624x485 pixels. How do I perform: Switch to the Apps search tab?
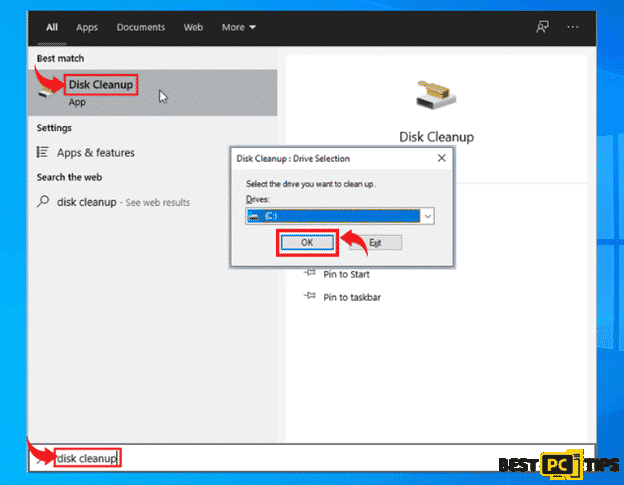(x=87, y=27)
